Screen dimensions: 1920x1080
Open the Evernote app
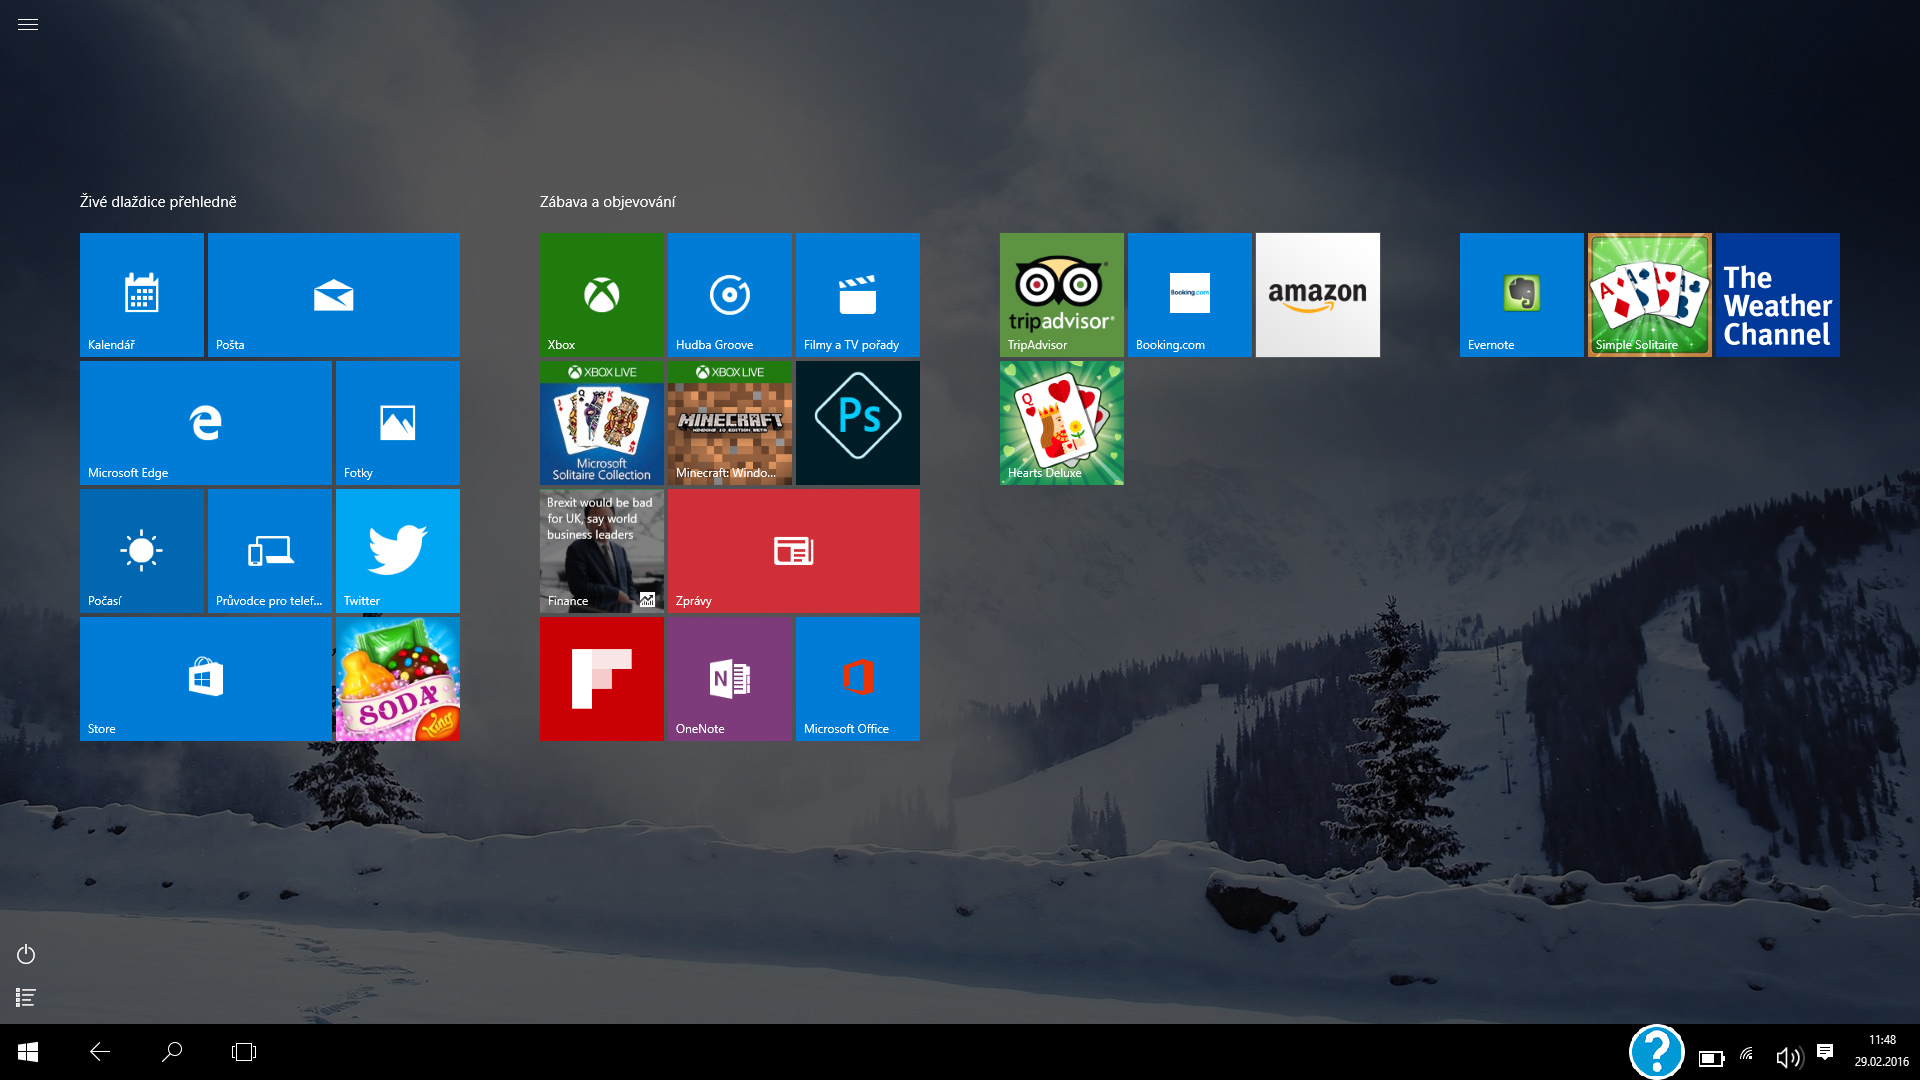point(1521,295)
